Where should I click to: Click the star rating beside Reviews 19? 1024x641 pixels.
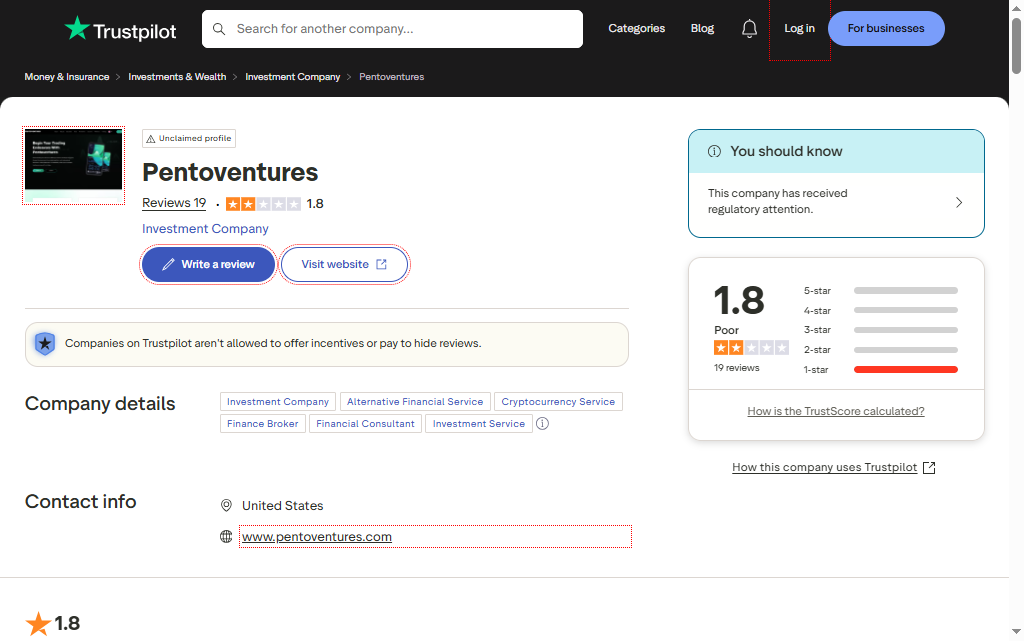tap(263, 204)
